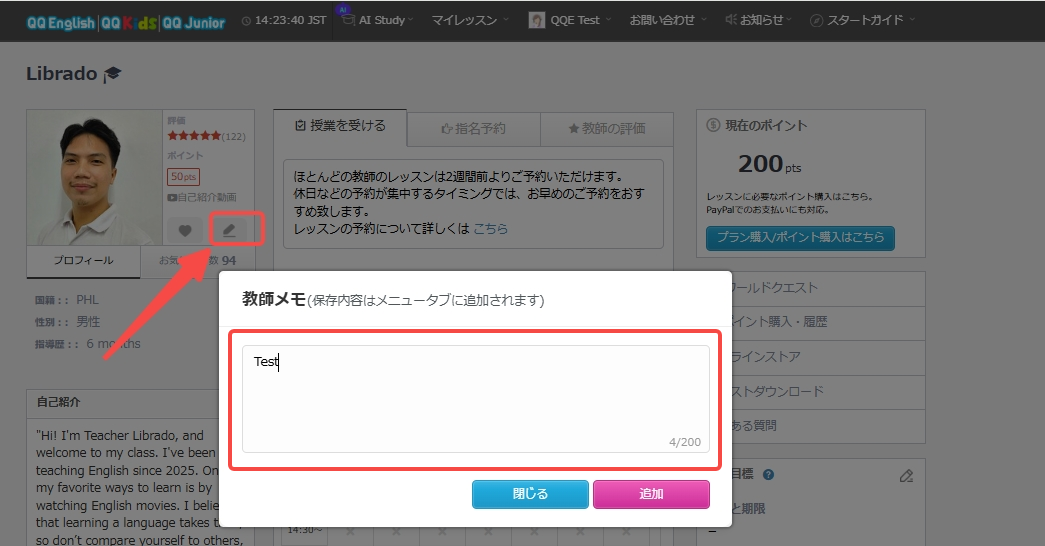Open the よくある質問 sidebar item
Image resolution: width=1045 pixels, height=546 pixels.
pos(811,425)
